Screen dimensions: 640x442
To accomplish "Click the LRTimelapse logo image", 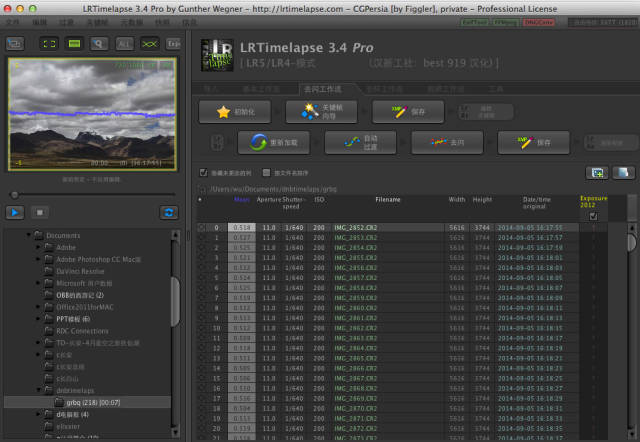I will pyautogui.click(x=217, y=55).
